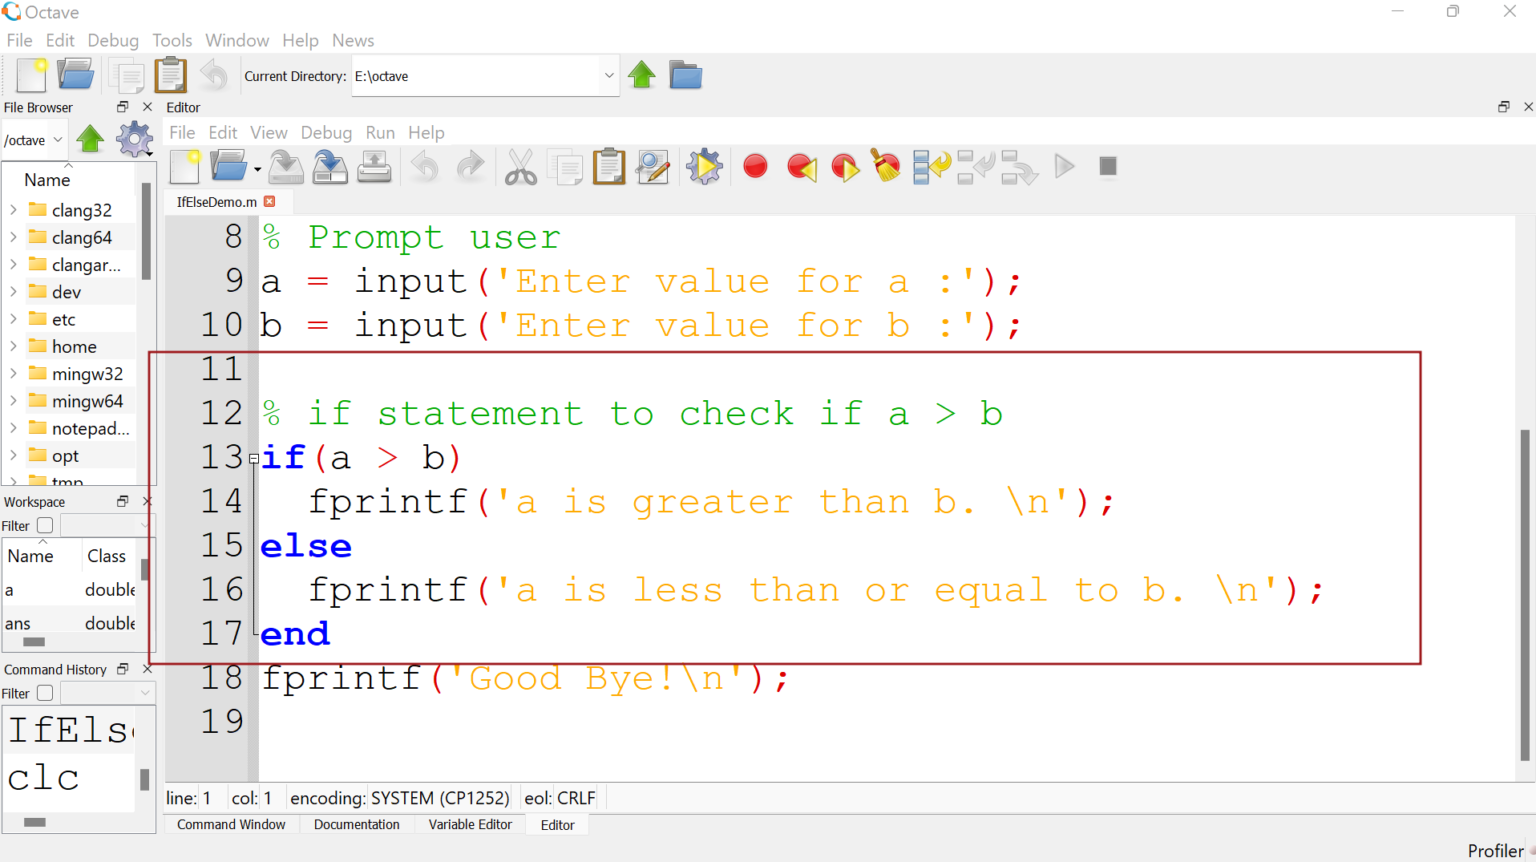Switch to the Command Window tab

(x=231, y=824)
